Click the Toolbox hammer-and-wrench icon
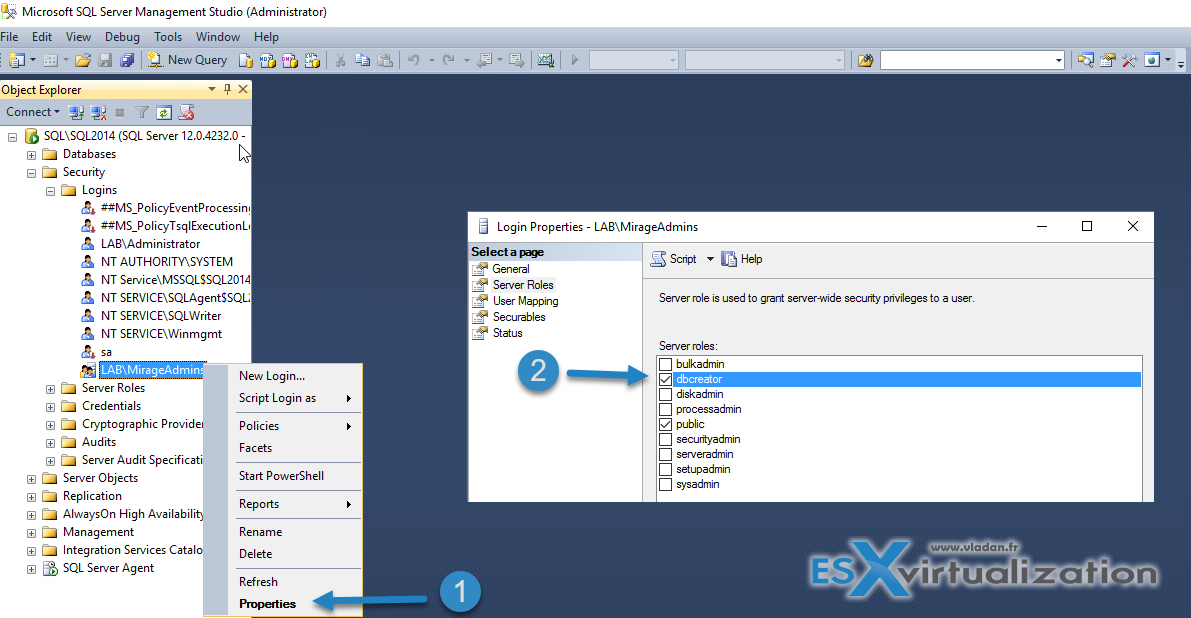The height and width of the screenshot is (618, 1191). (1129, 60)
